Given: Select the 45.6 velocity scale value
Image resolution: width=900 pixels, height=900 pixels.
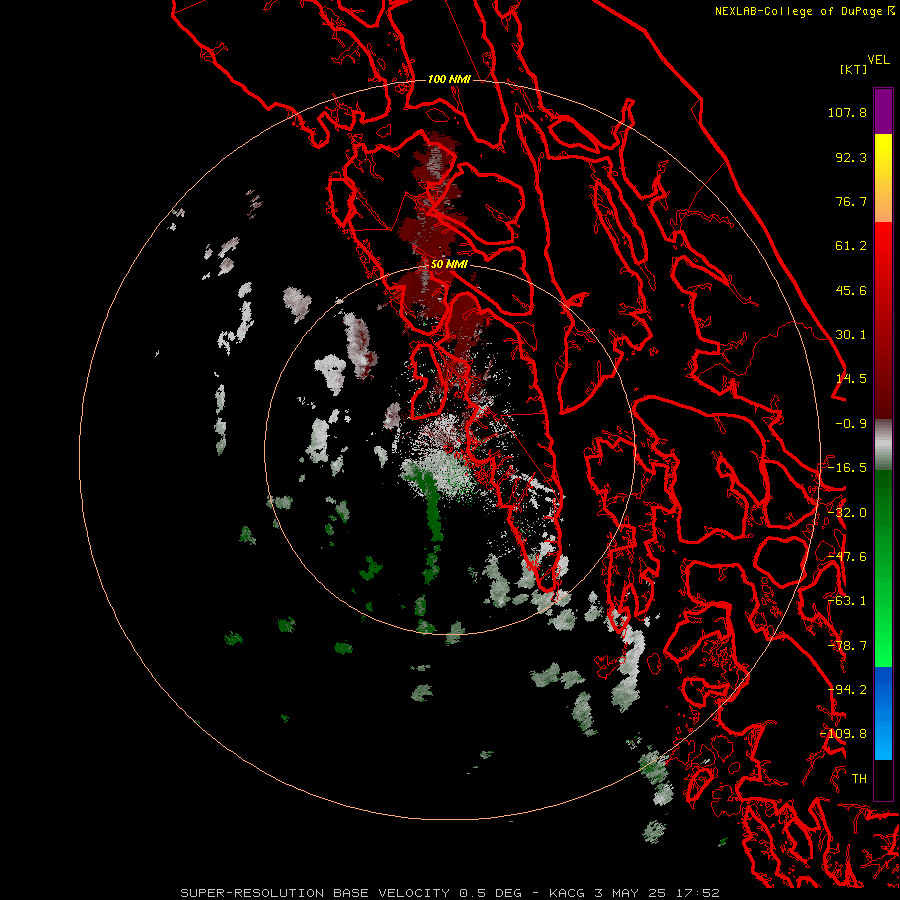Looking at the screenshot, I should coord(851,290).
